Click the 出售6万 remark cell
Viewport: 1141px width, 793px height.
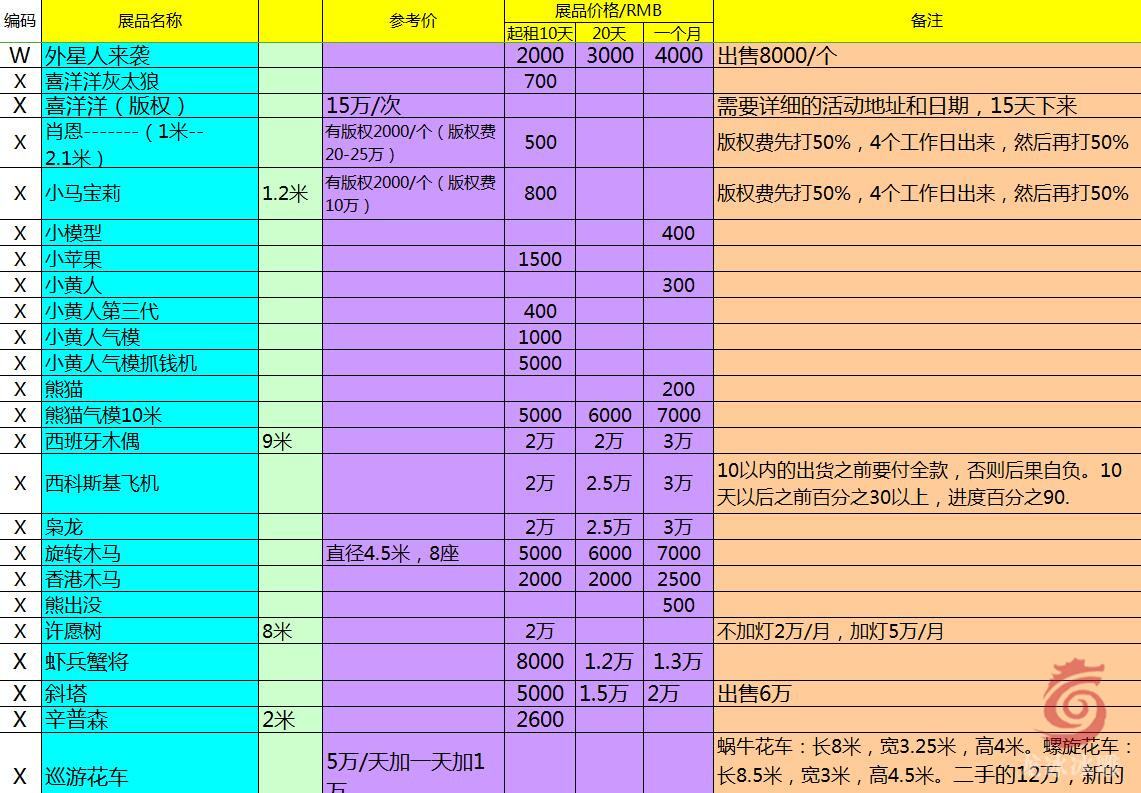click(927, 693)
